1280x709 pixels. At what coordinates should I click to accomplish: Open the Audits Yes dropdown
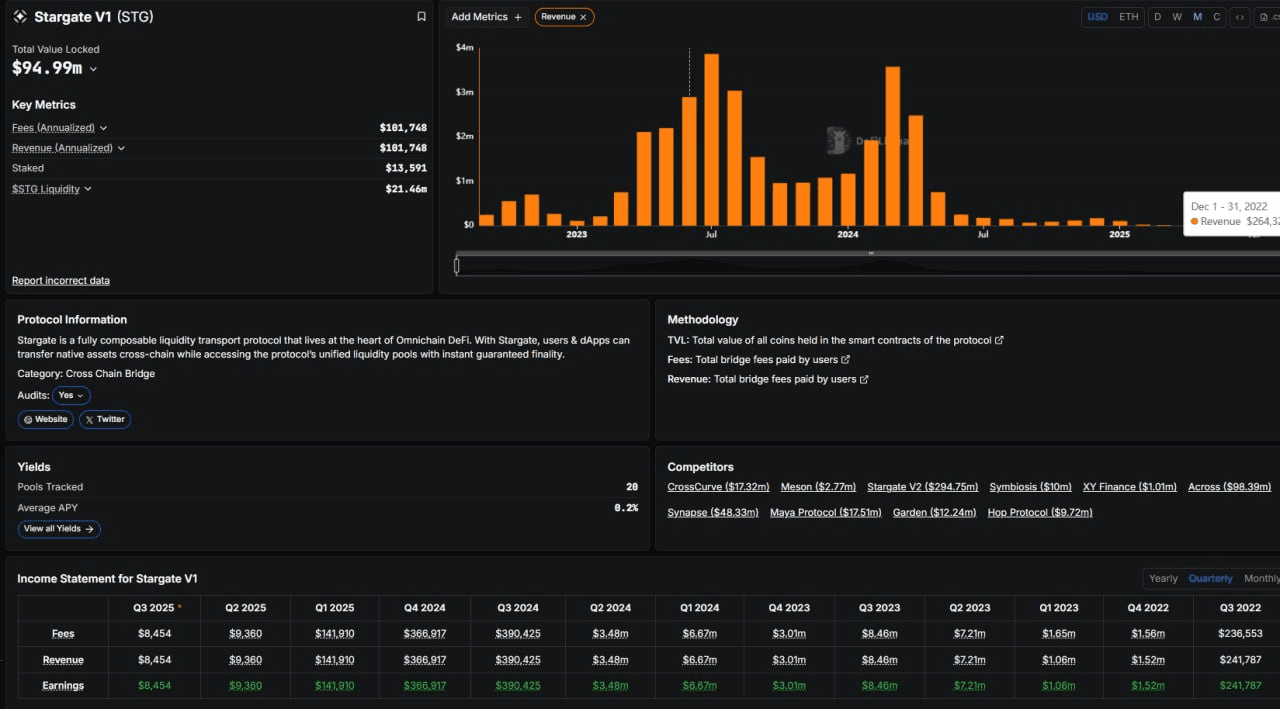point(71,395)
